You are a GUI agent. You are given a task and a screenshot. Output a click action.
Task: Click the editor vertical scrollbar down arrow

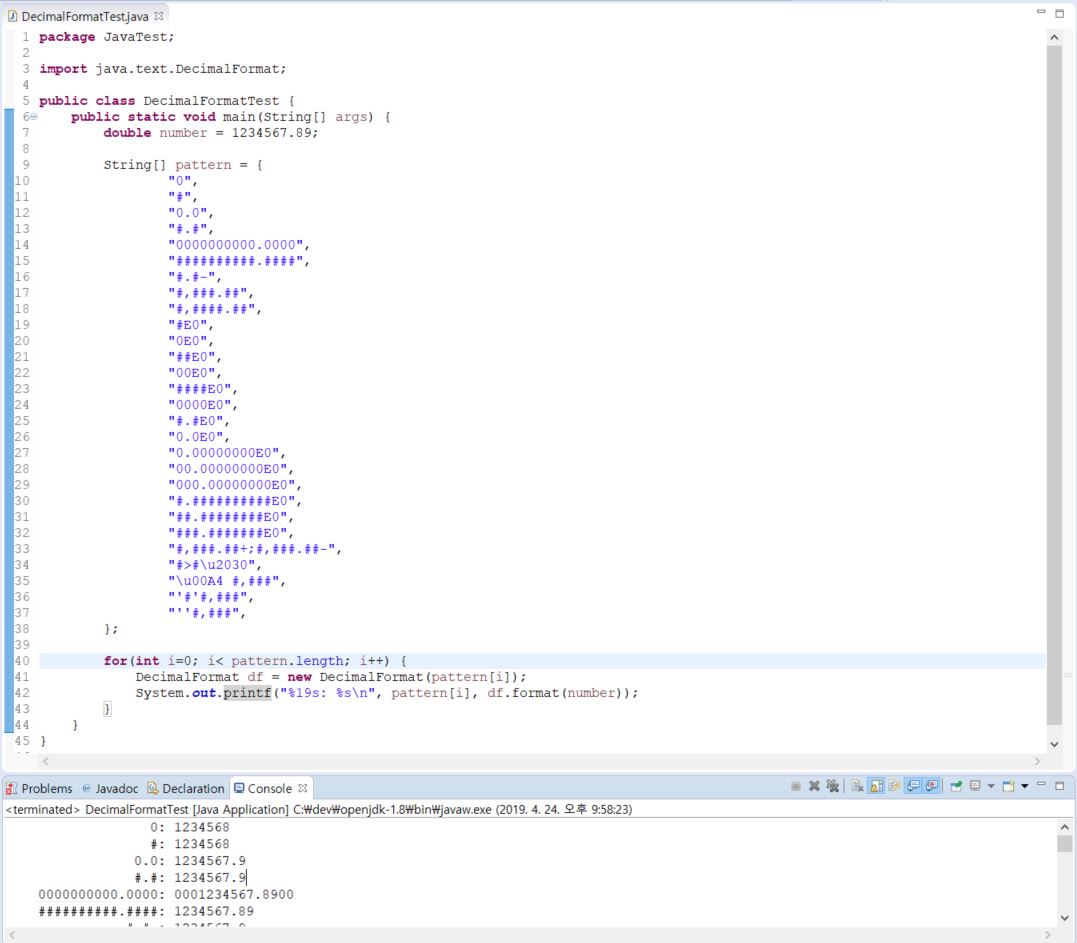1054,745
